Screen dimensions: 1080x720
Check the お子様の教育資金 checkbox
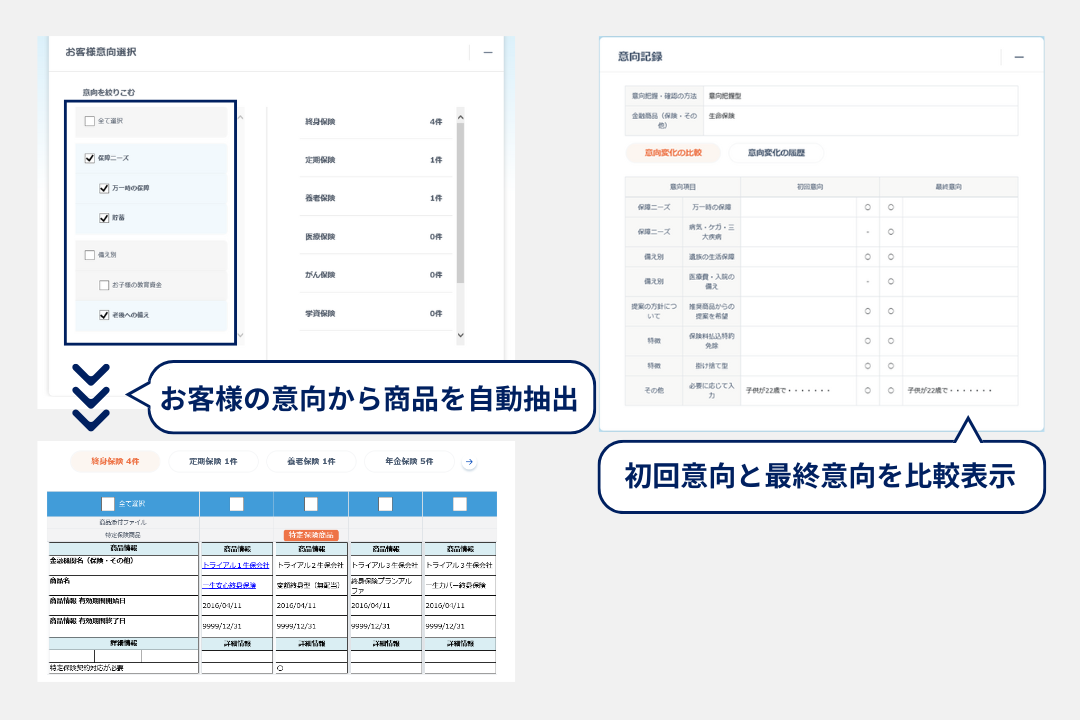point(104,285)
